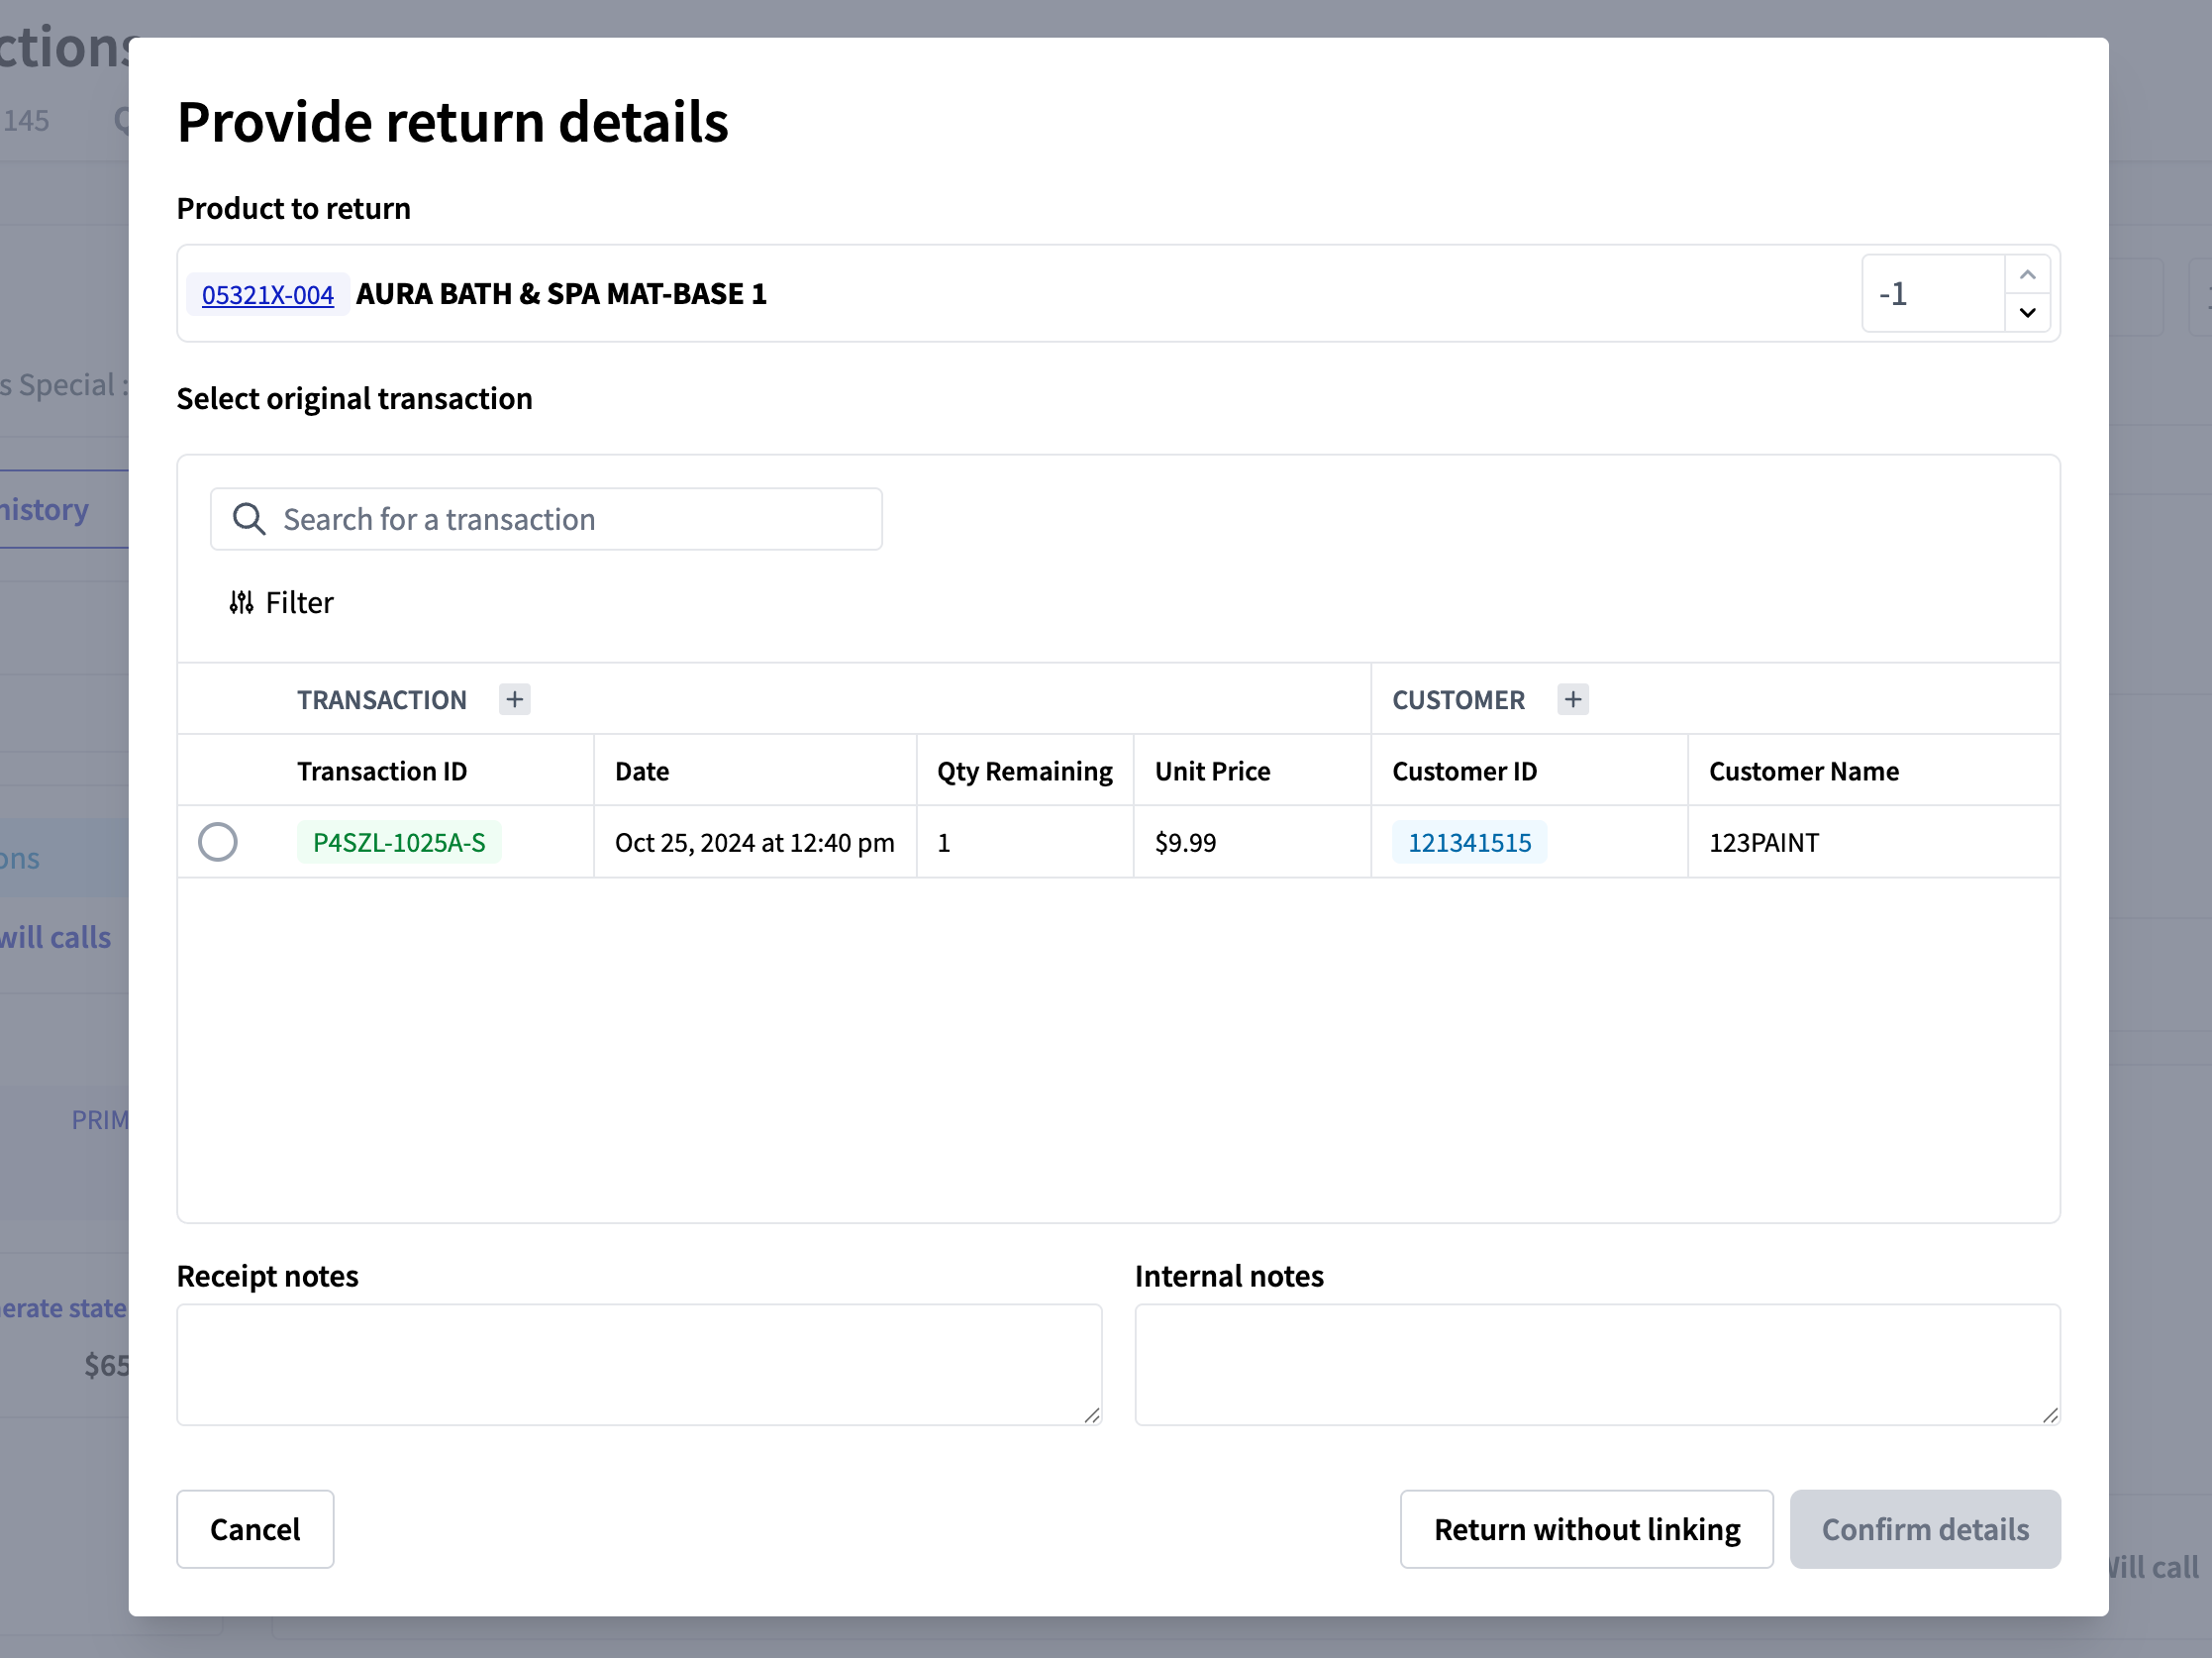Image resolution: width=2212 pixels, height=1658 pixels.
Task: Click into the Internal notes text area
Action: pyautogui.click(x=1597, y=1364)
